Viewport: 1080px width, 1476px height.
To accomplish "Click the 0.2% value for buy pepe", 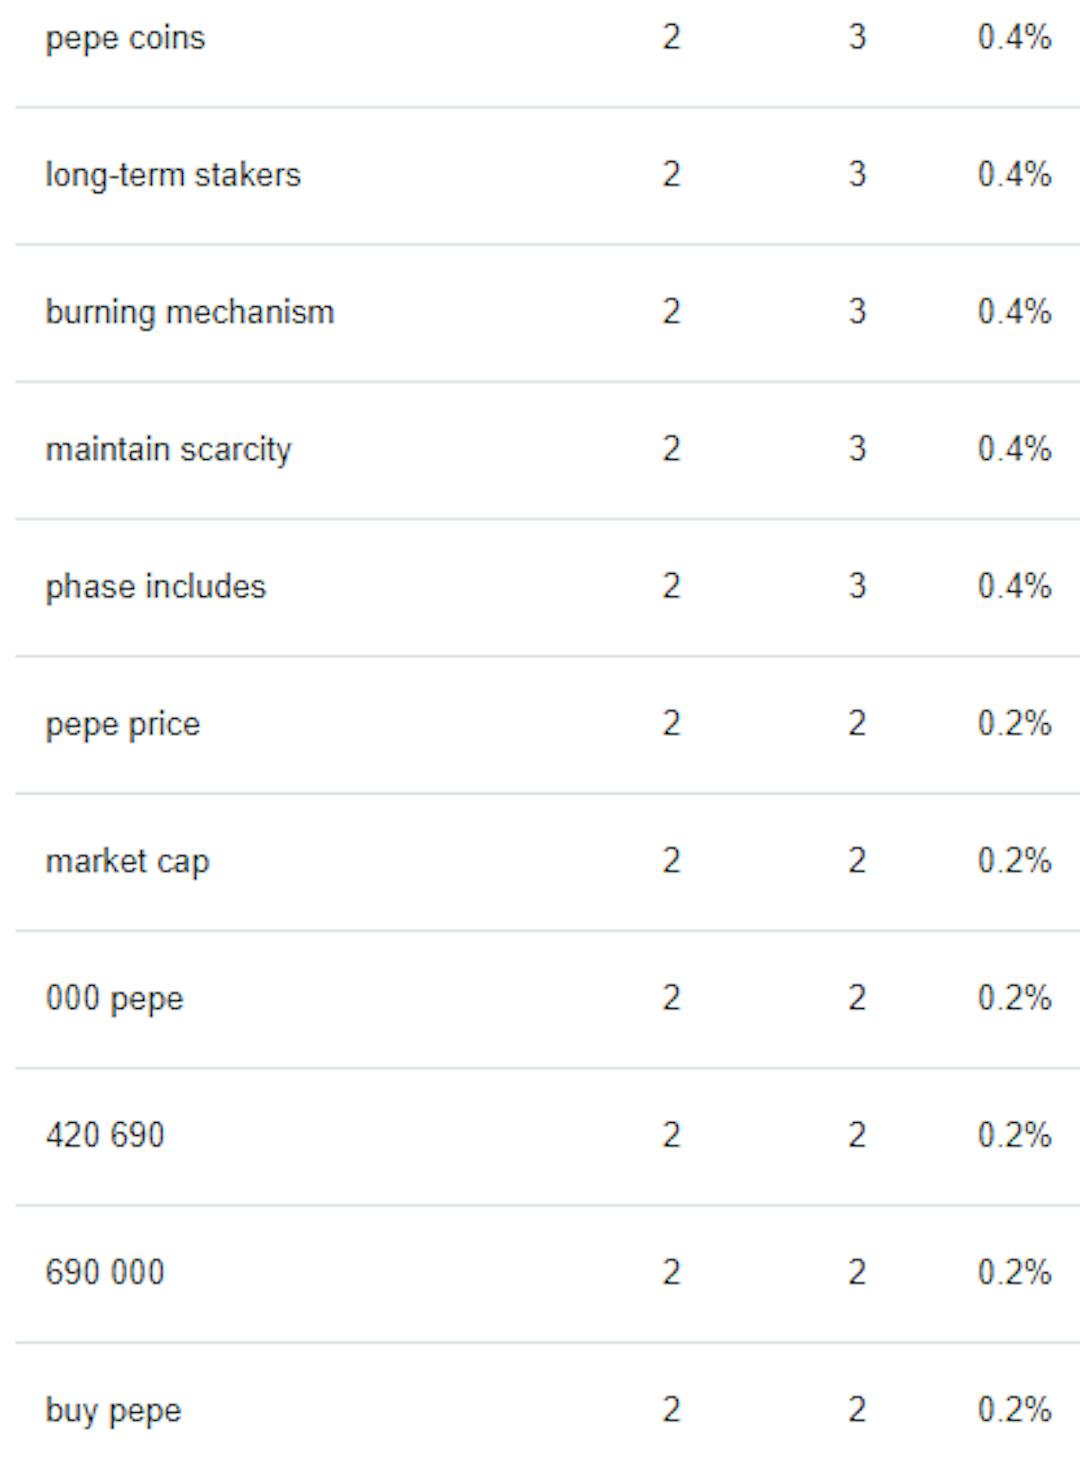I will 1014,1409.
